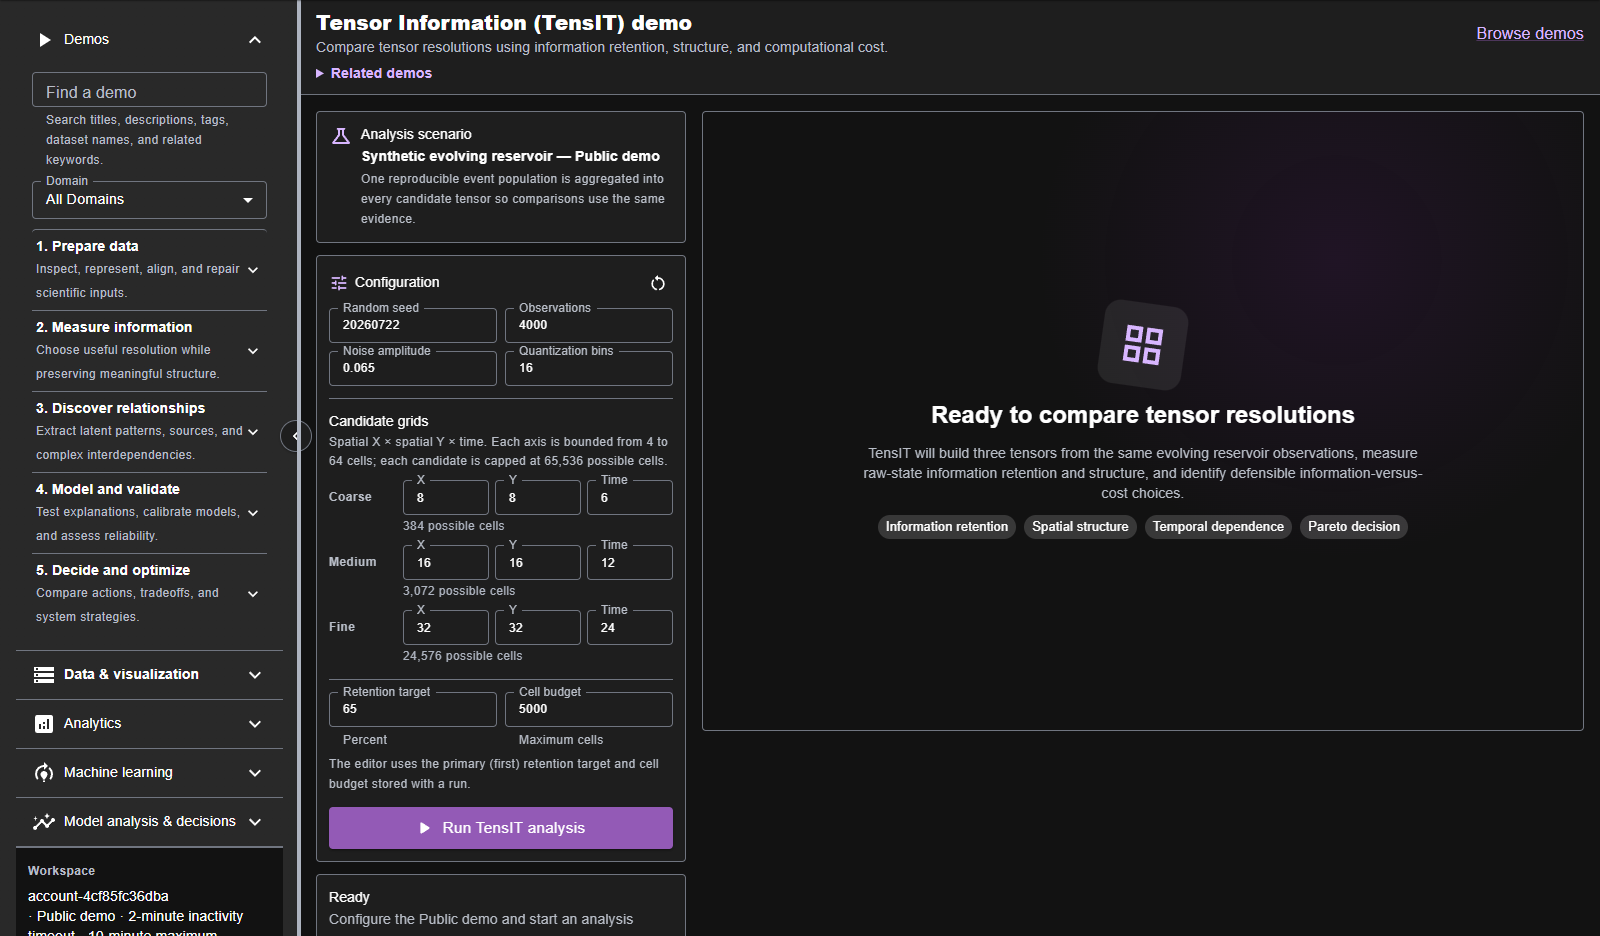The height and width of the screenshot is (936, 1600).
Task: Edit the Observations field
Action: pyautogui.click(x=589, y=325)
